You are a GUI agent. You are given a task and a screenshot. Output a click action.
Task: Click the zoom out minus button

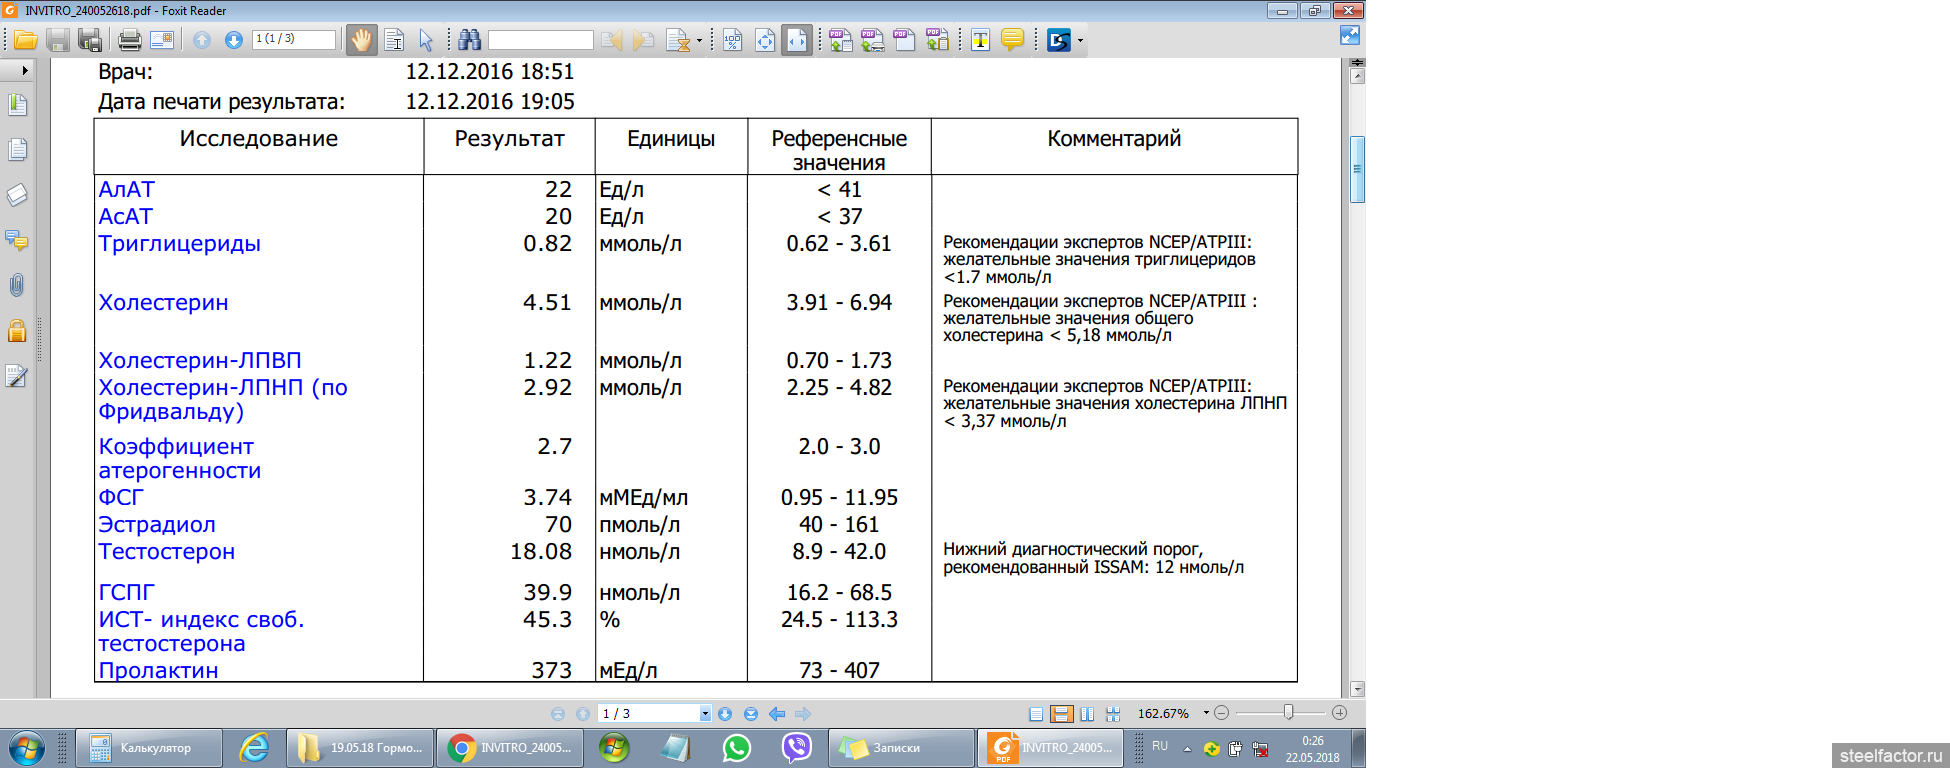1221,713
